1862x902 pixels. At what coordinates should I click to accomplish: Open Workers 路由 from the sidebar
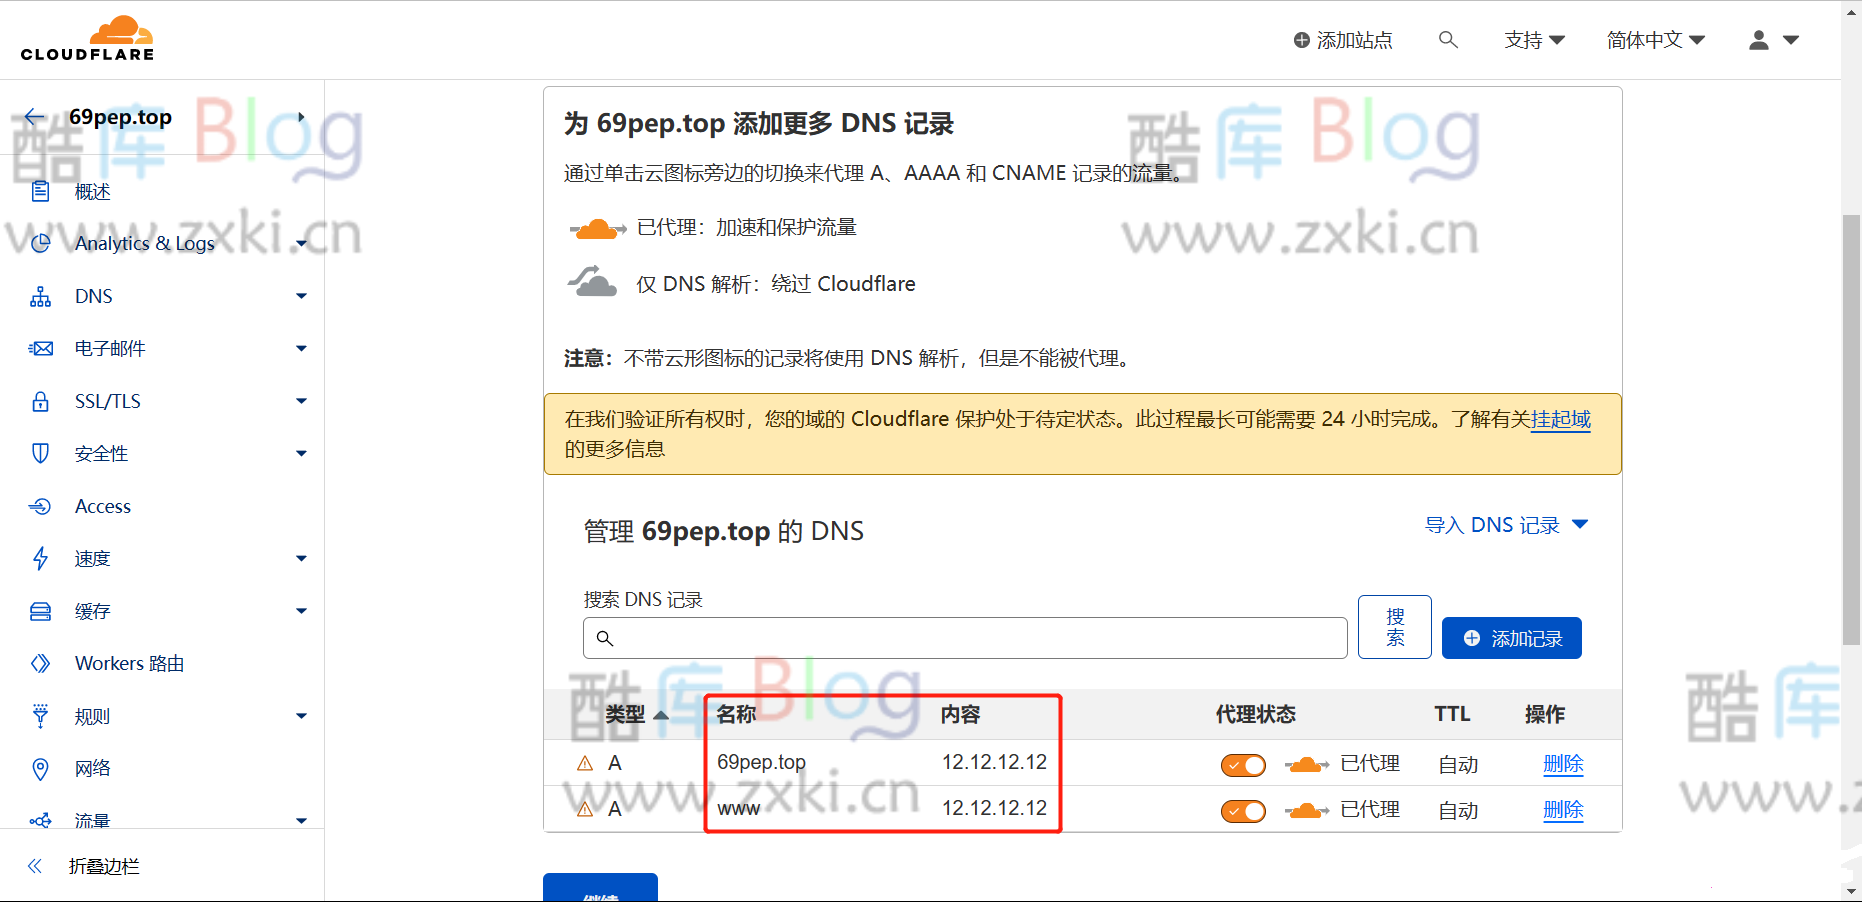click(x=129, y=662)
